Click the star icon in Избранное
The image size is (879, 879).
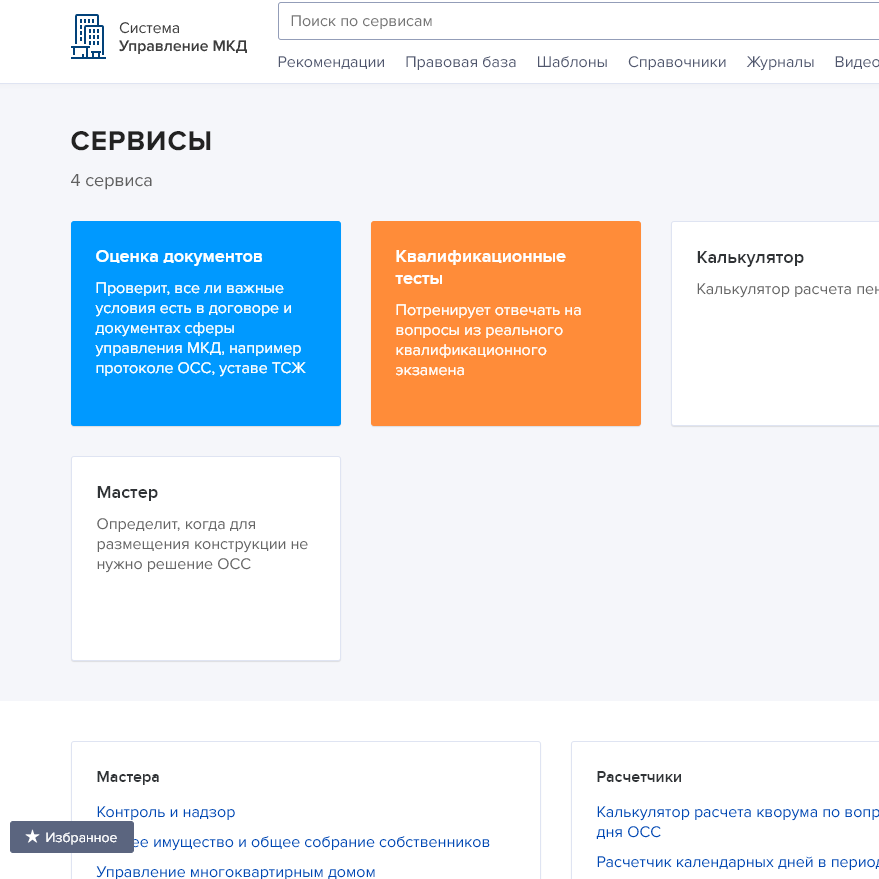pyautogui.click(x=33, y=836)
